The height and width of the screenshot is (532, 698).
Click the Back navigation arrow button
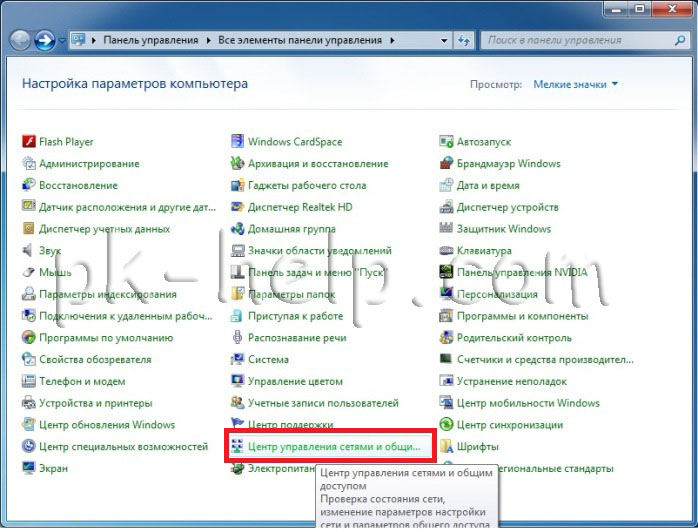pos(20,41)
